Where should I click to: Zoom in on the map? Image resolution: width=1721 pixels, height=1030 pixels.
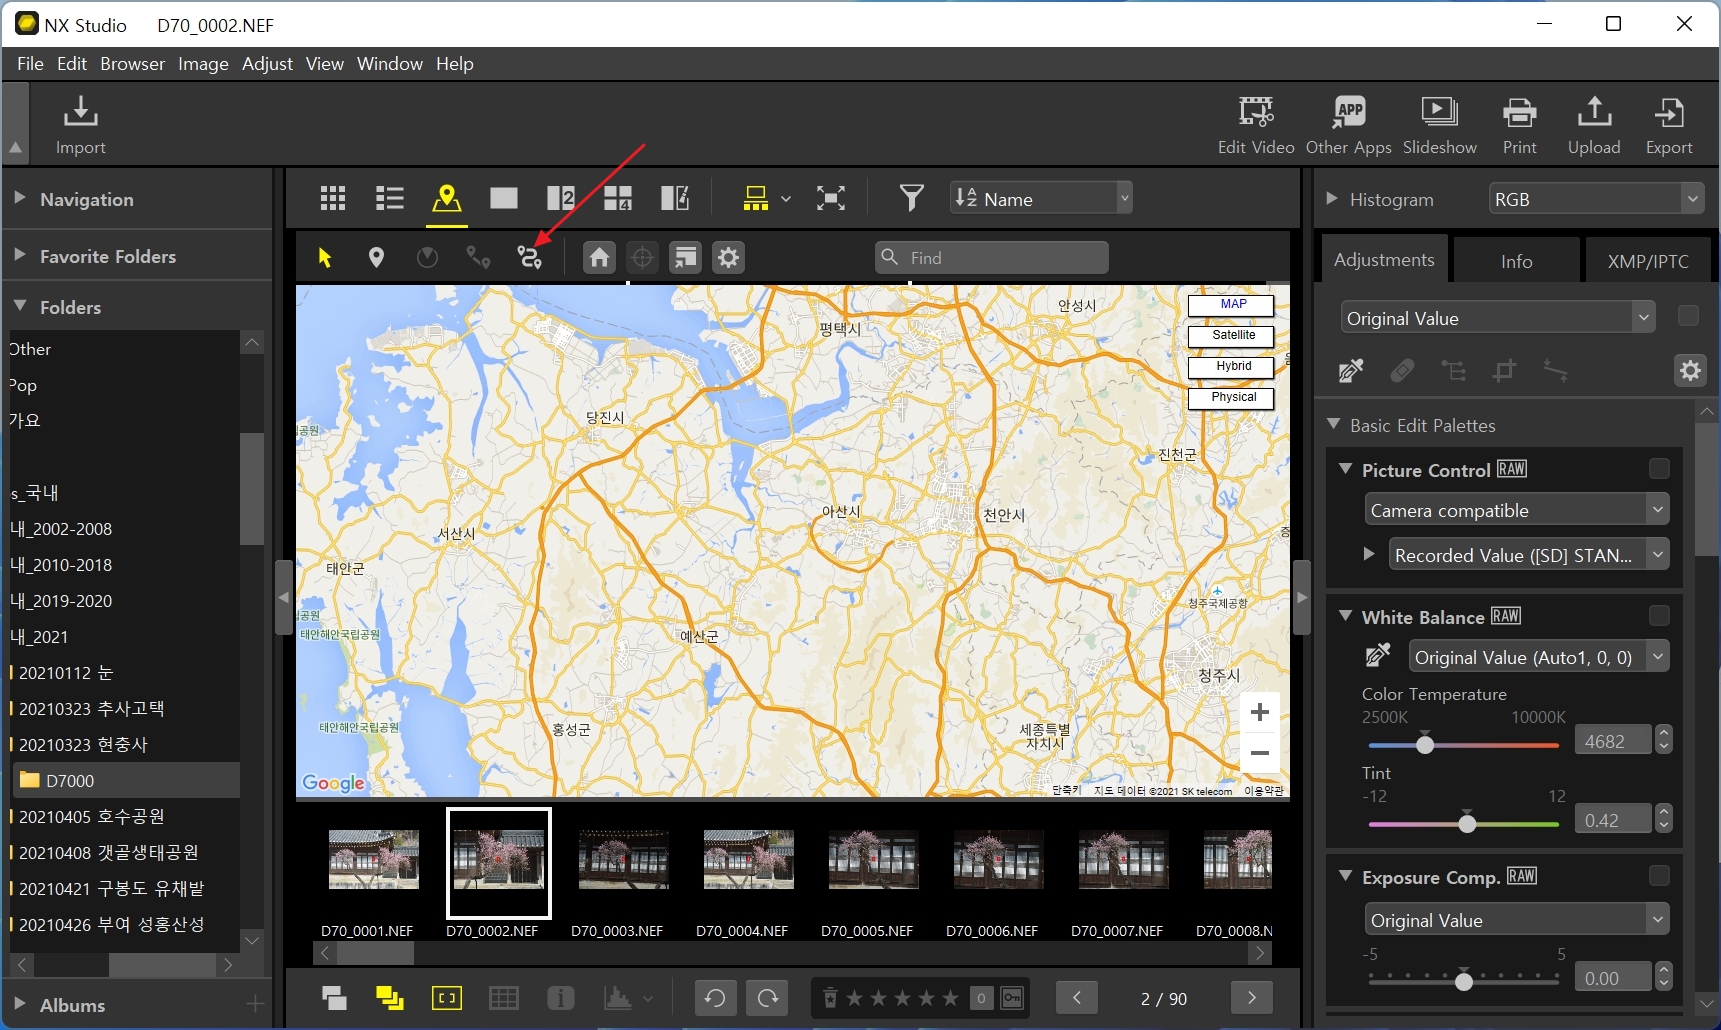pyautogui.click(x=1260, y=712)
